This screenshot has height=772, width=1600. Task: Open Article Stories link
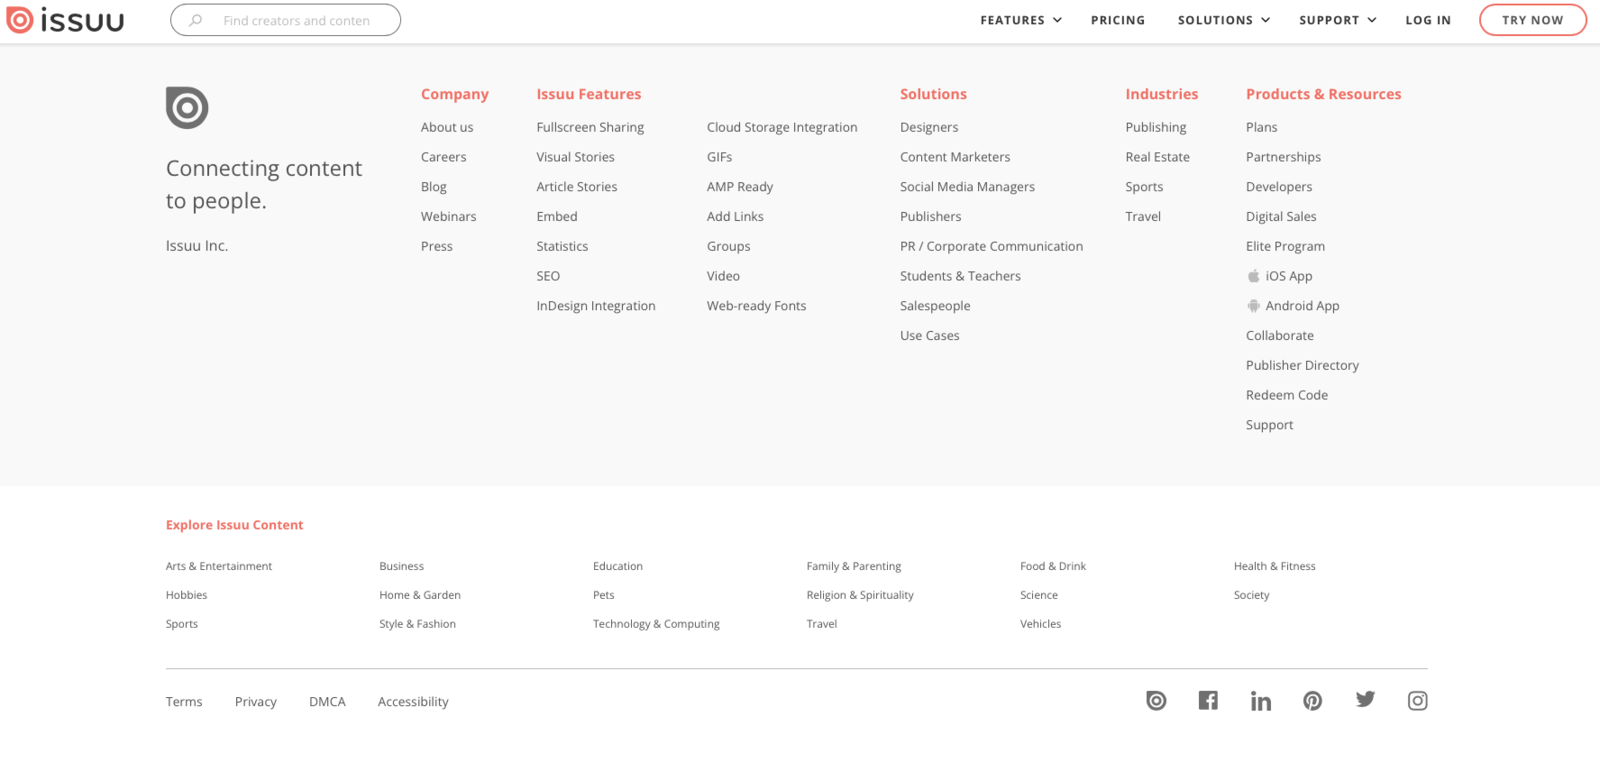click(x=577, y=187)
